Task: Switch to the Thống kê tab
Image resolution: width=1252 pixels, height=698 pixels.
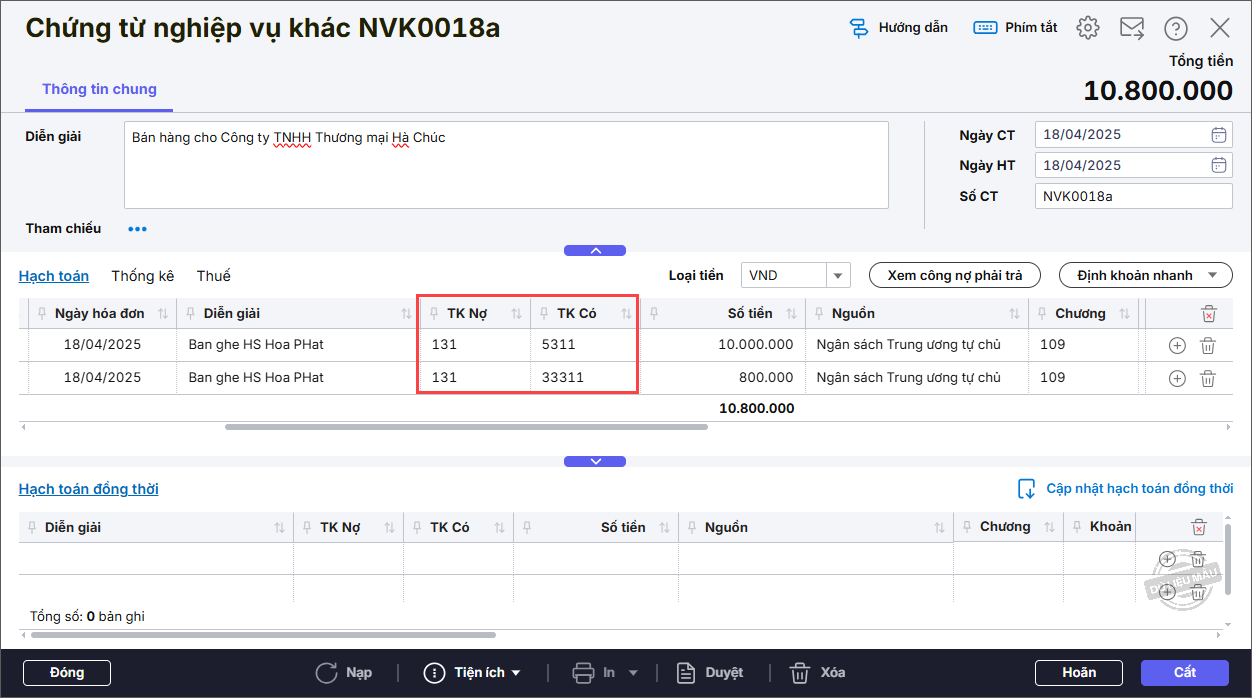Action: pos(143,276)
